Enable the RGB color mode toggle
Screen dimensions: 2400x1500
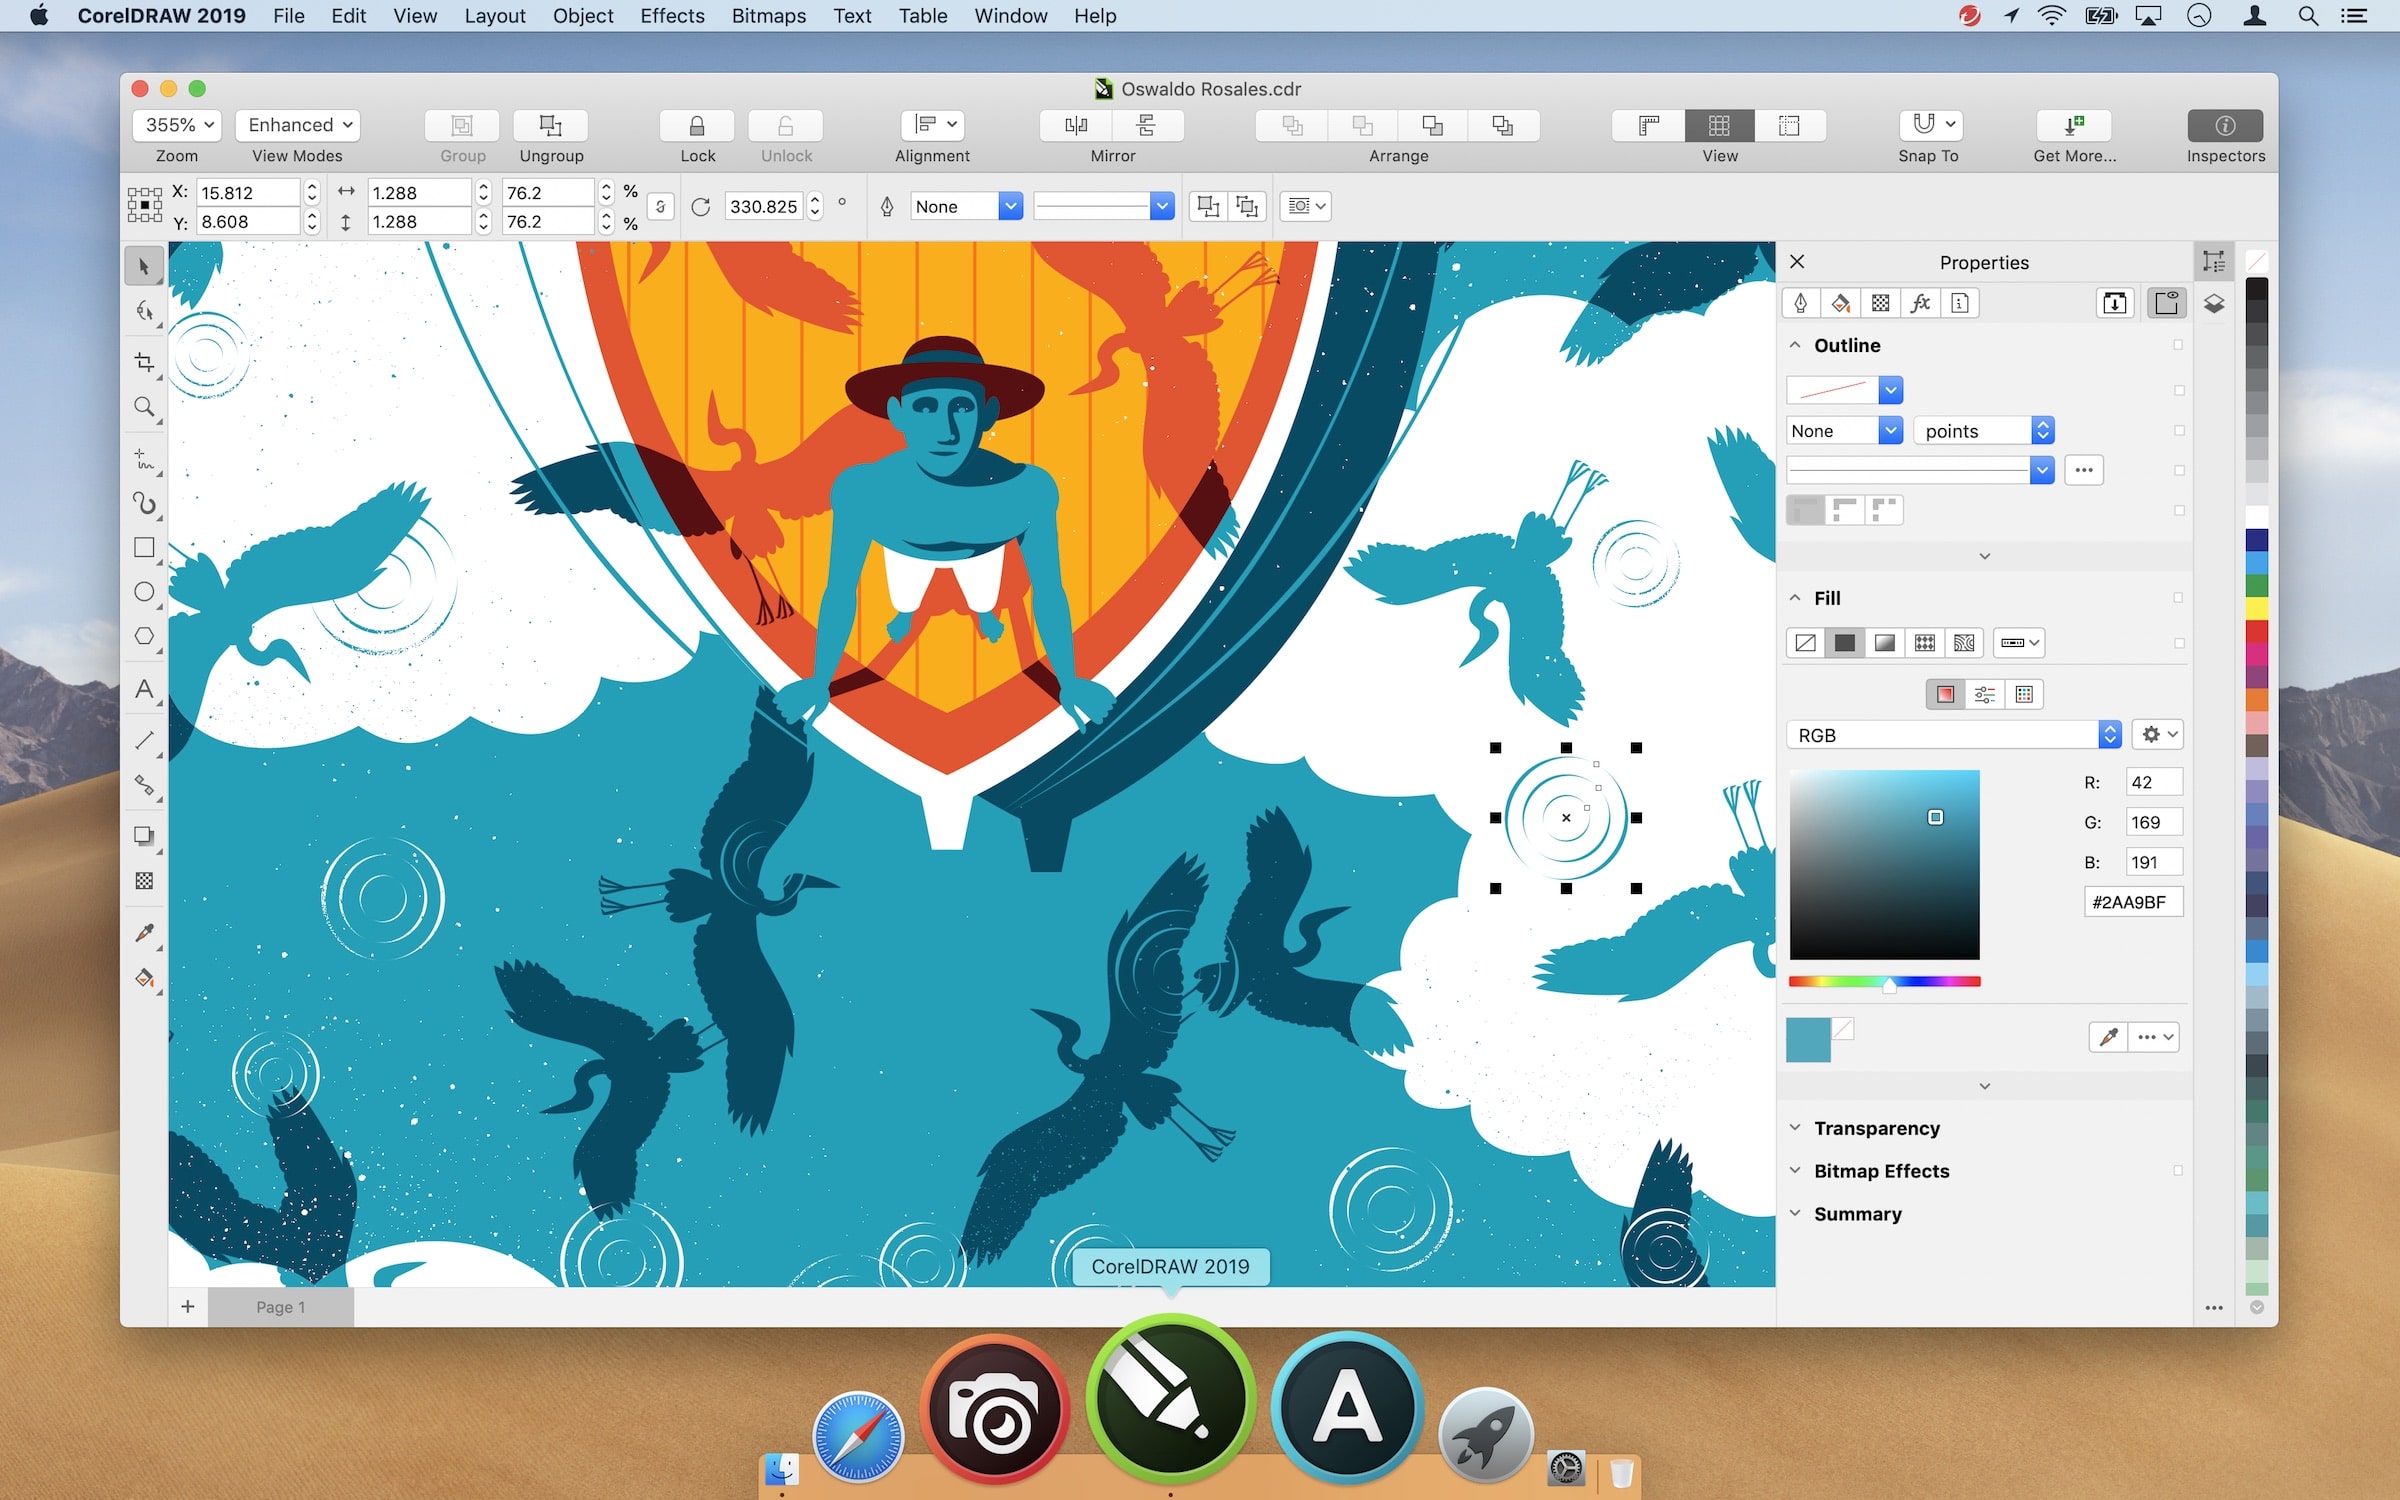click(x=2108, y=733)
